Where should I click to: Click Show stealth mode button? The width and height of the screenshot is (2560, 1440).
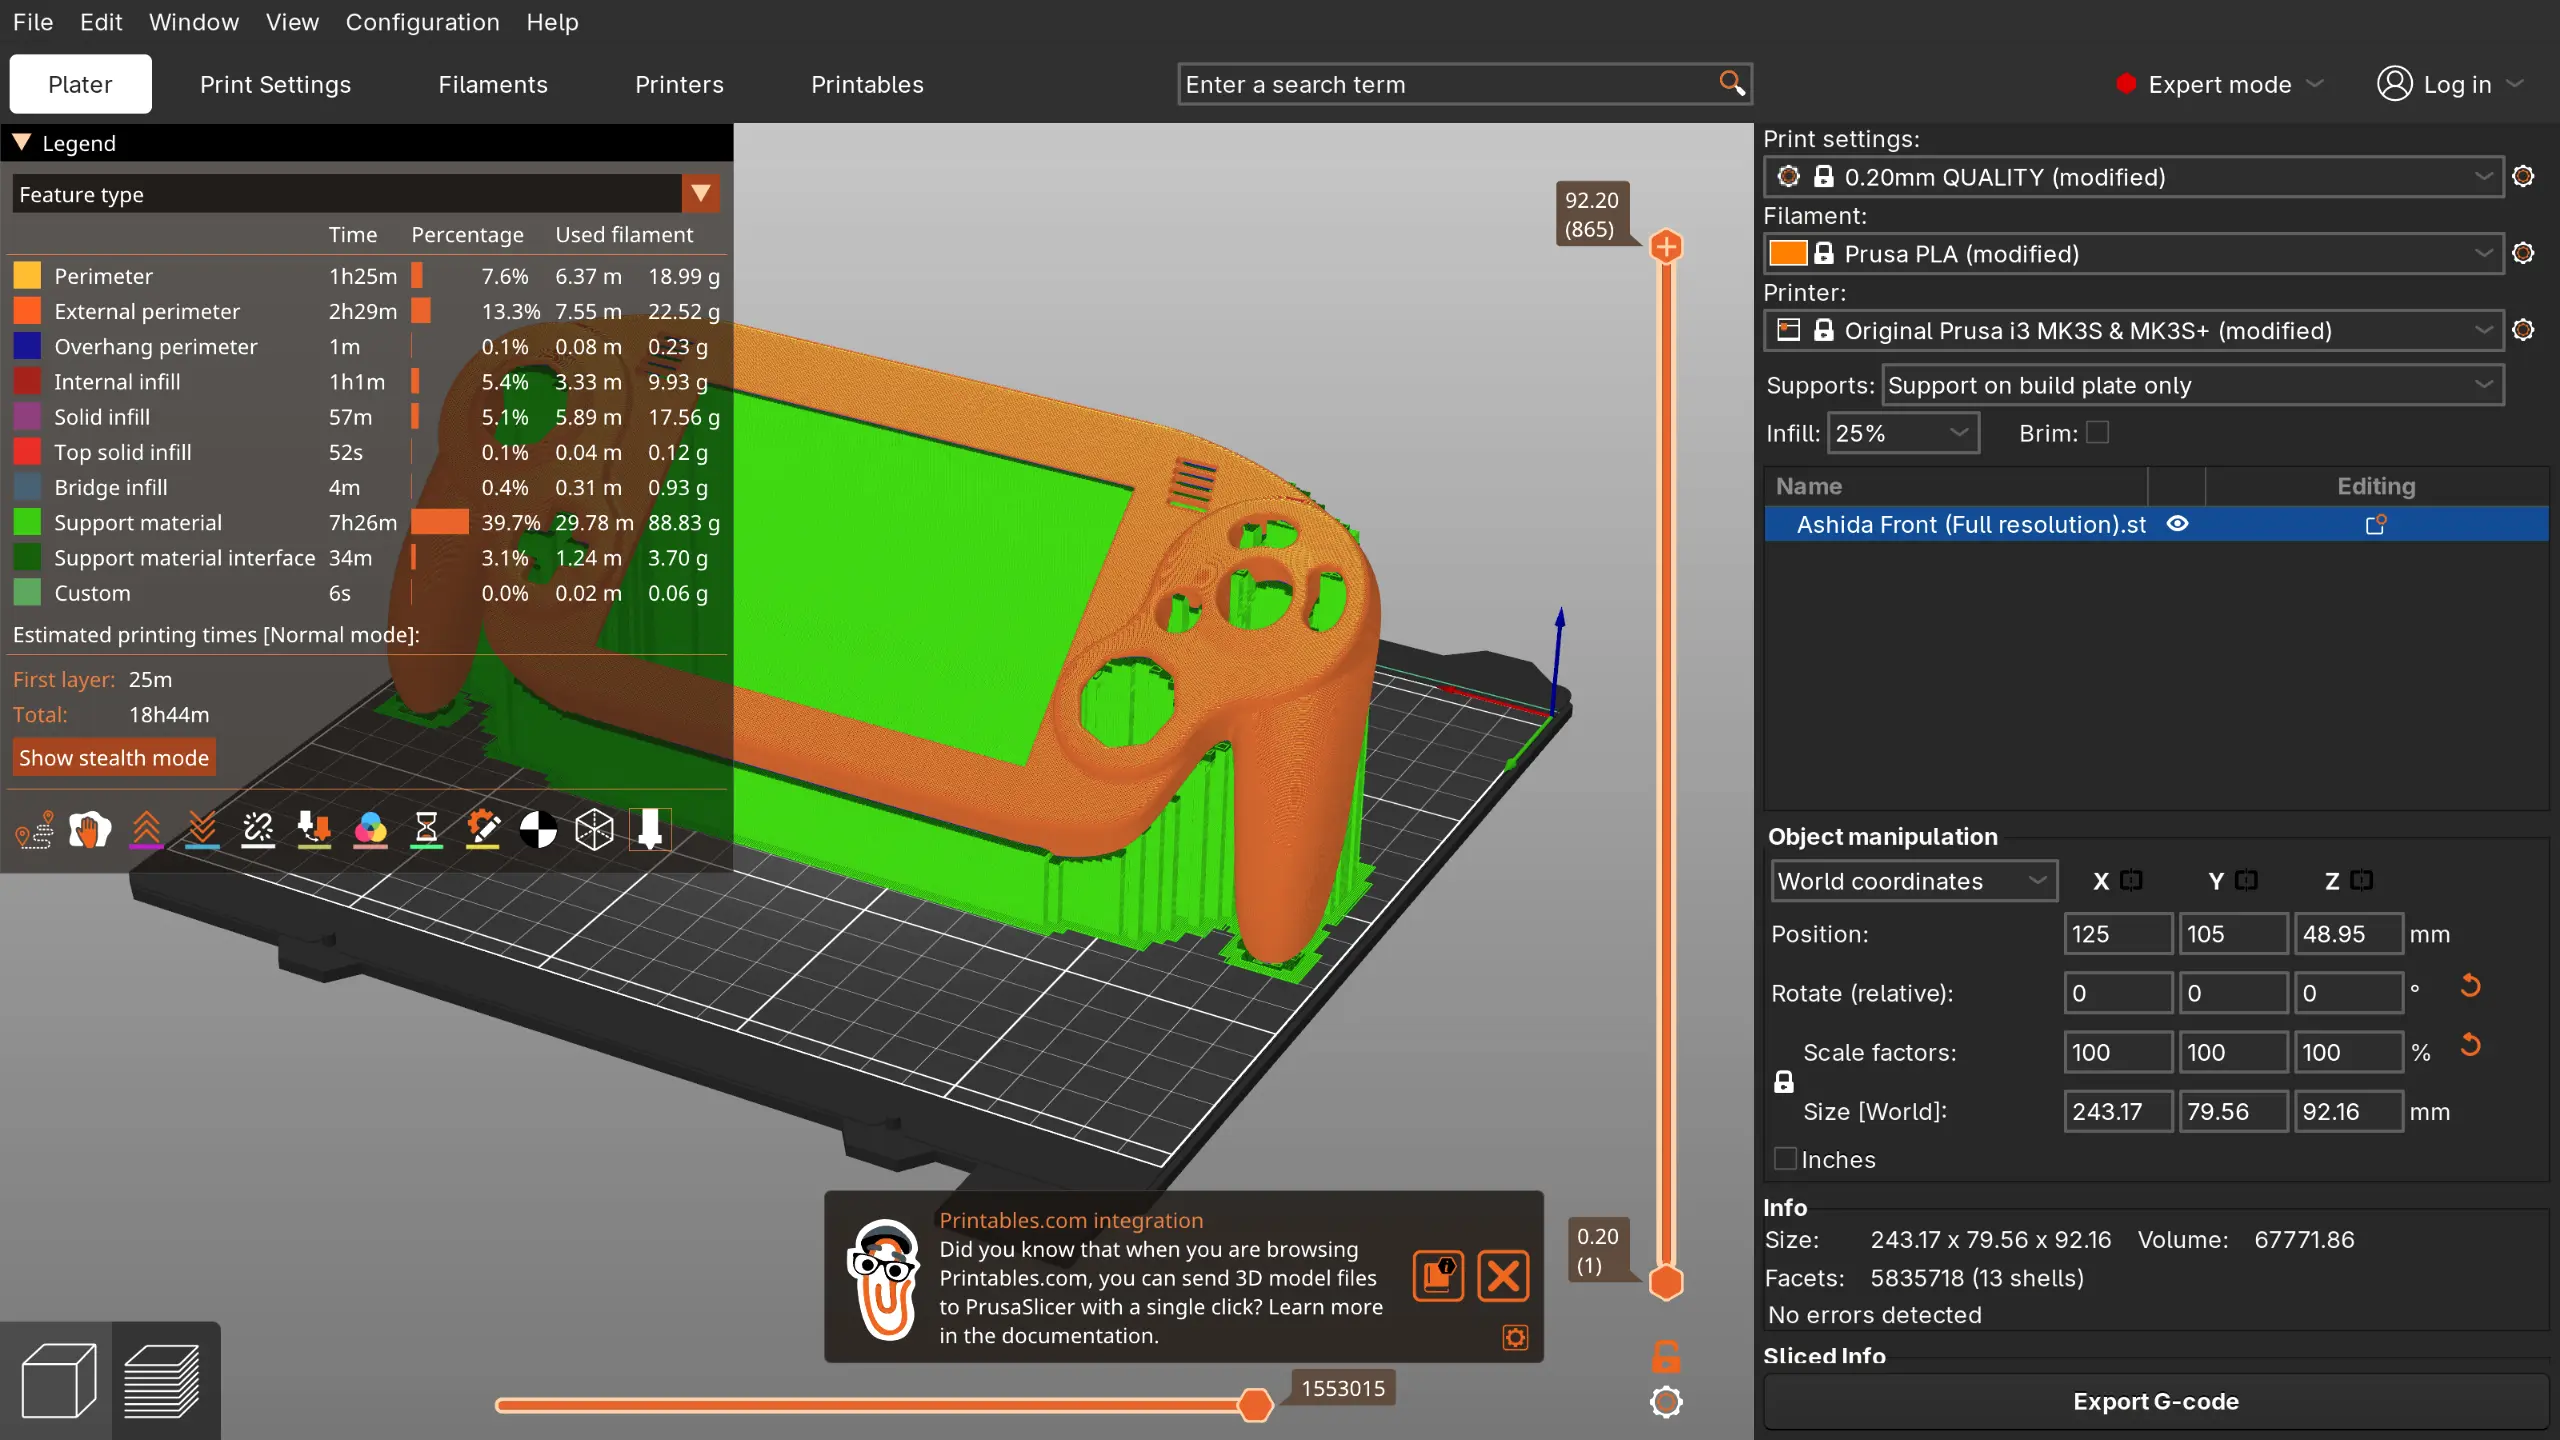click(x=114, y=757)
